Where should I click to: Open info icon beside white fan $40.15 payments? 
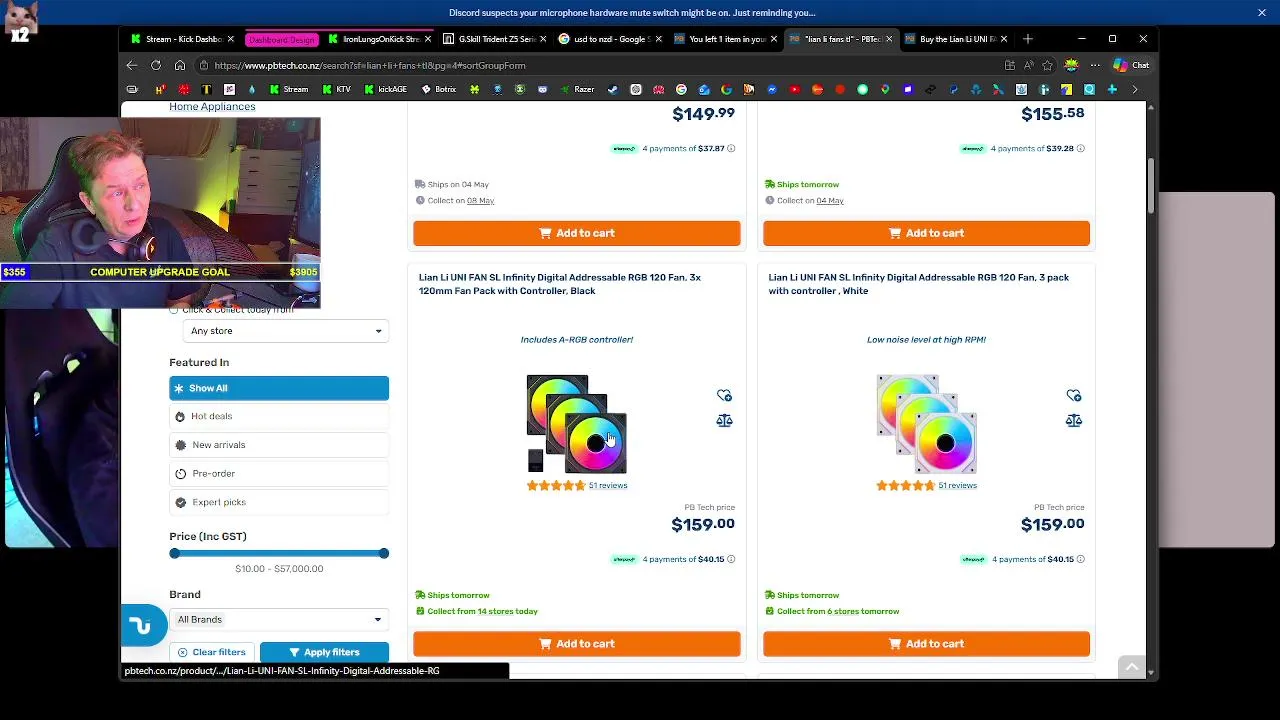click(1080, 560)
